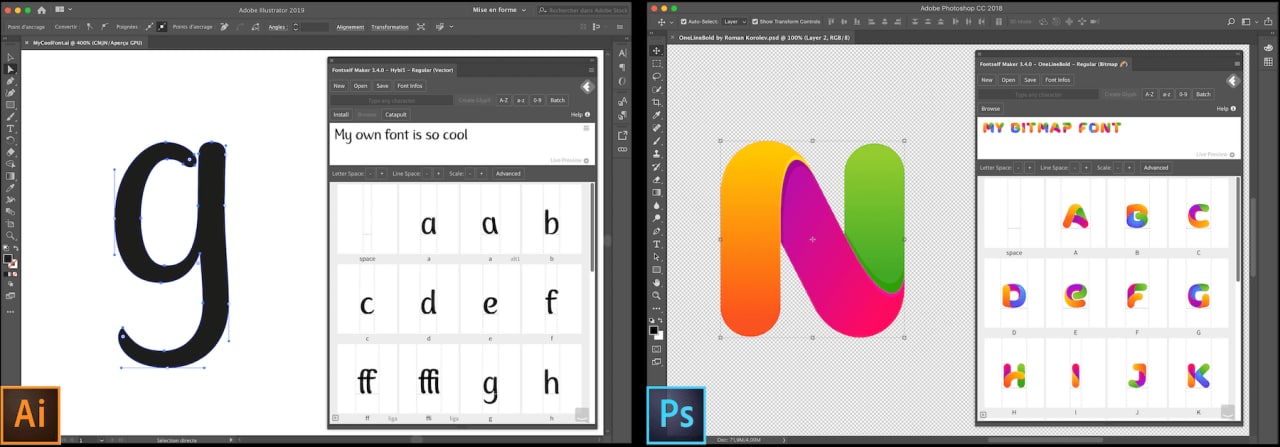Select the Hand tool in Photoshop
Screen dimensions: 1280x447
tap(657, 282)
